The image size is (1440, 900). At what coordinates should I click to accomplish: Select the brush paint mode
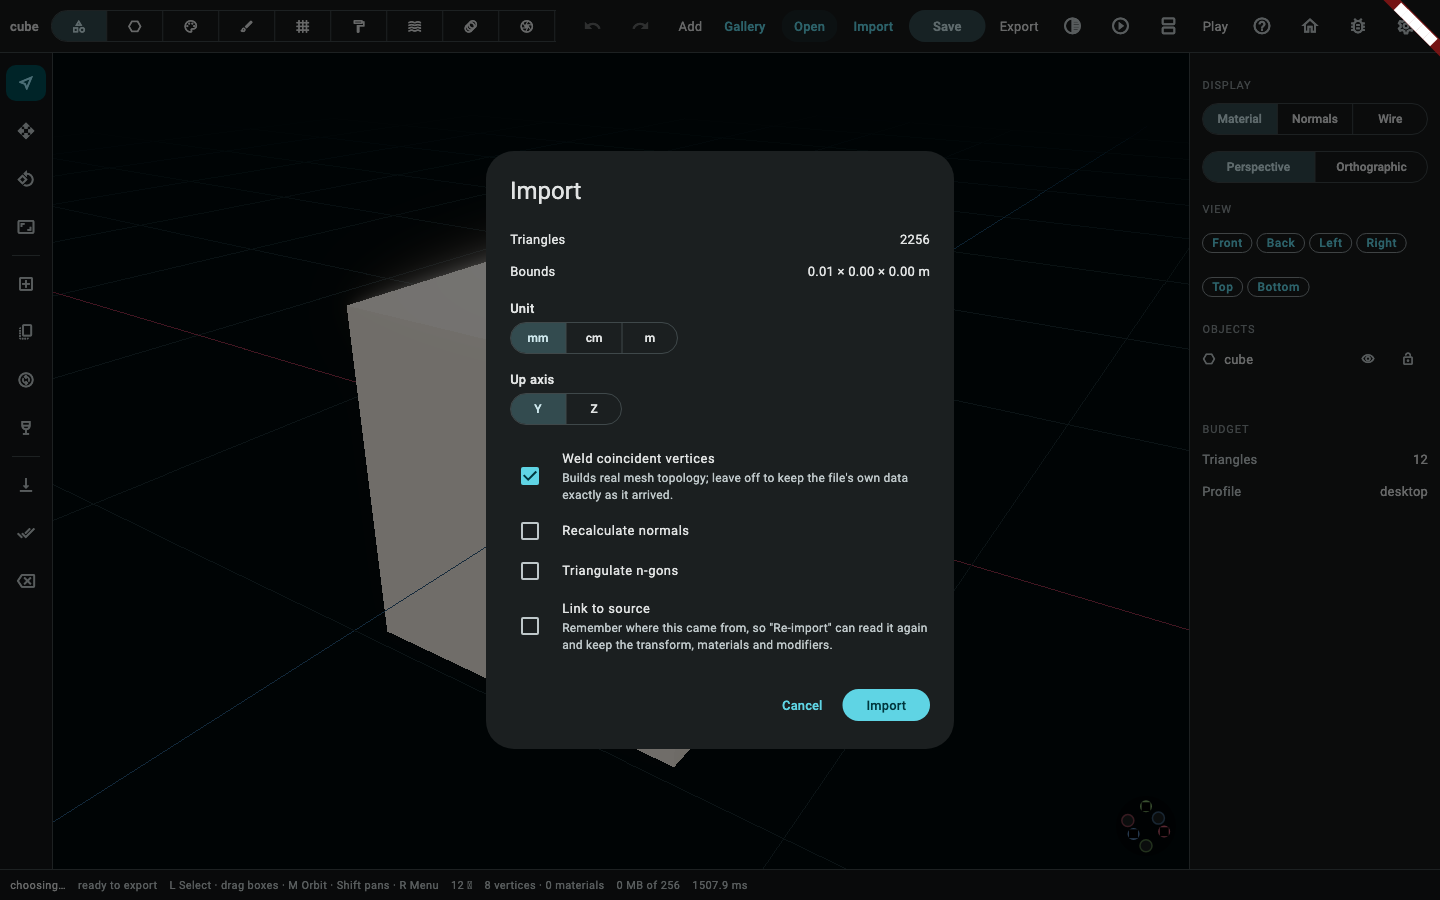247,27
